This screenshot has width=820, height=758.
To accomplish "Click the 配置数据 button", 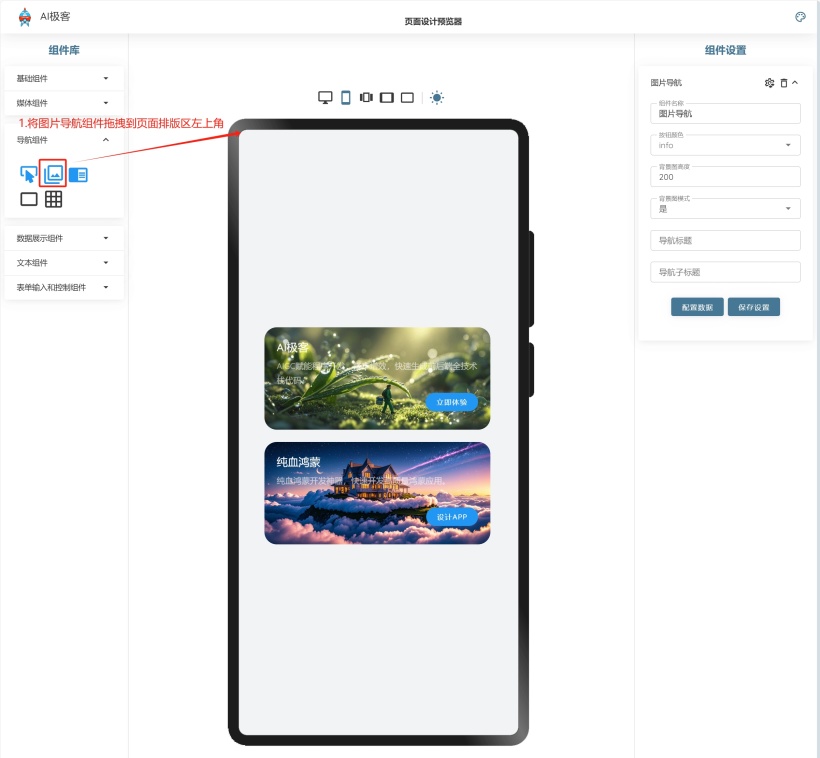I will (x=697, y=307).
